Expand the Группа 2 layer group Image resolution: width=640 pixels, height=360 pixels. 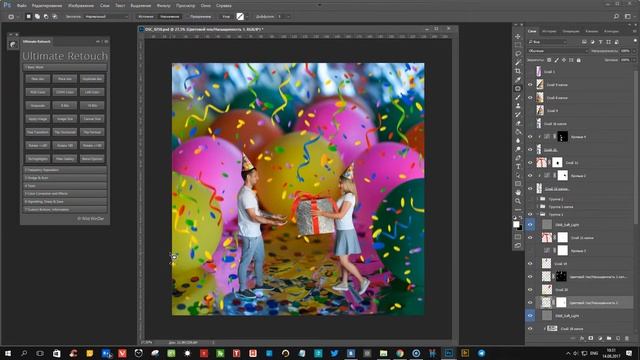[x=538, y=199]
